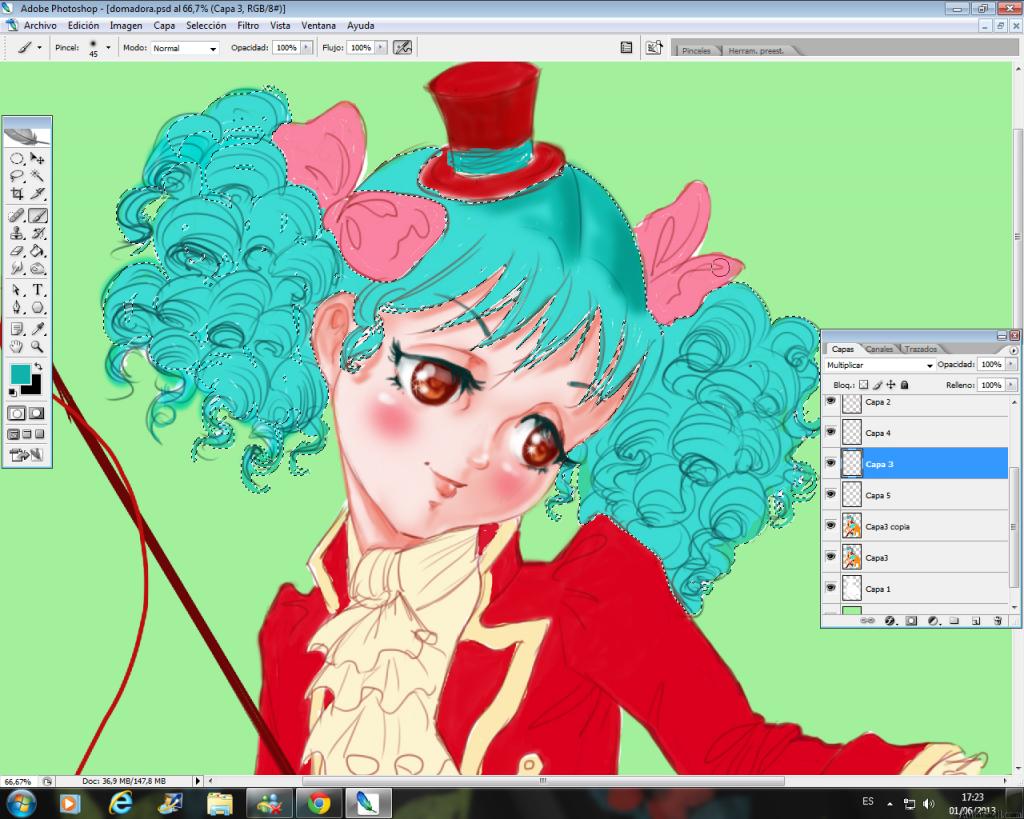Select the Notes tool
Image resolution: width=1024 pixels, height=819 pixels.
17,329
